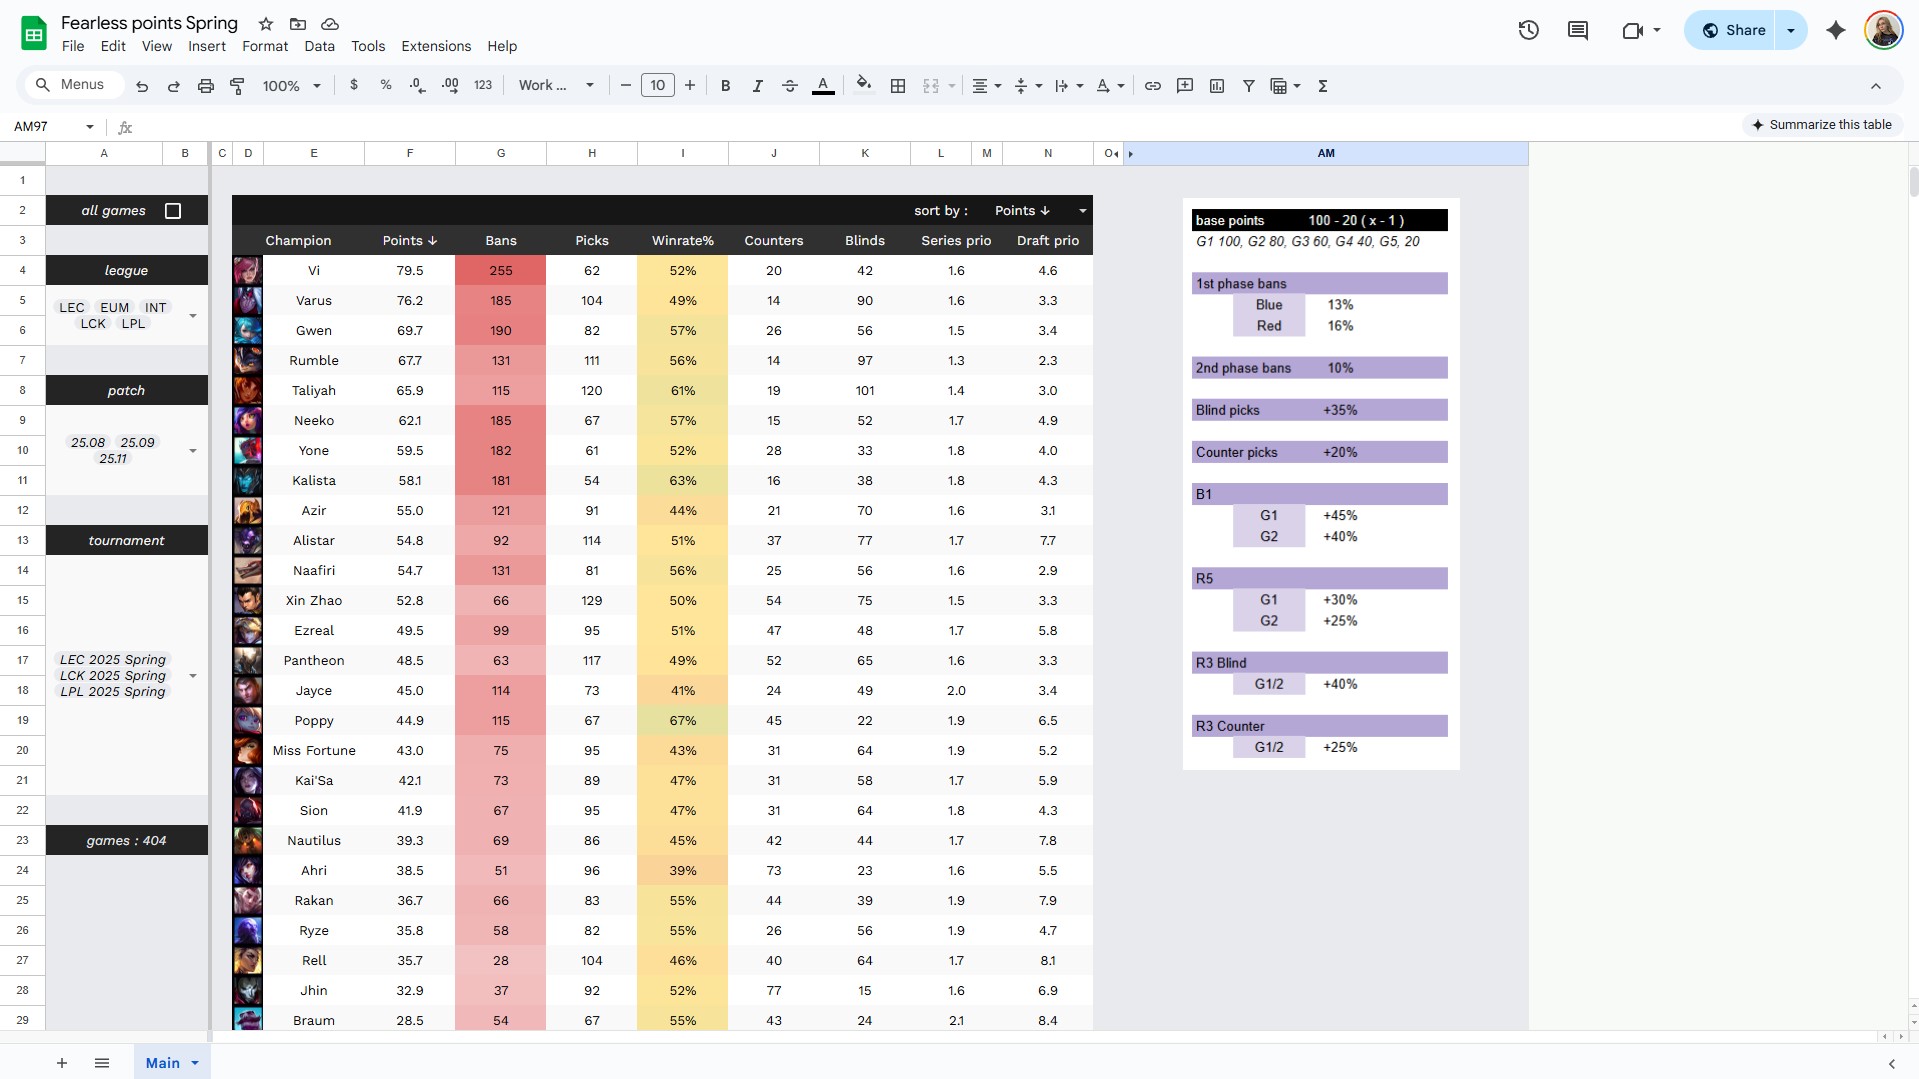Open the horizontal align dropdown
Screen dimensions: 1919x1079
click(987, 86)
